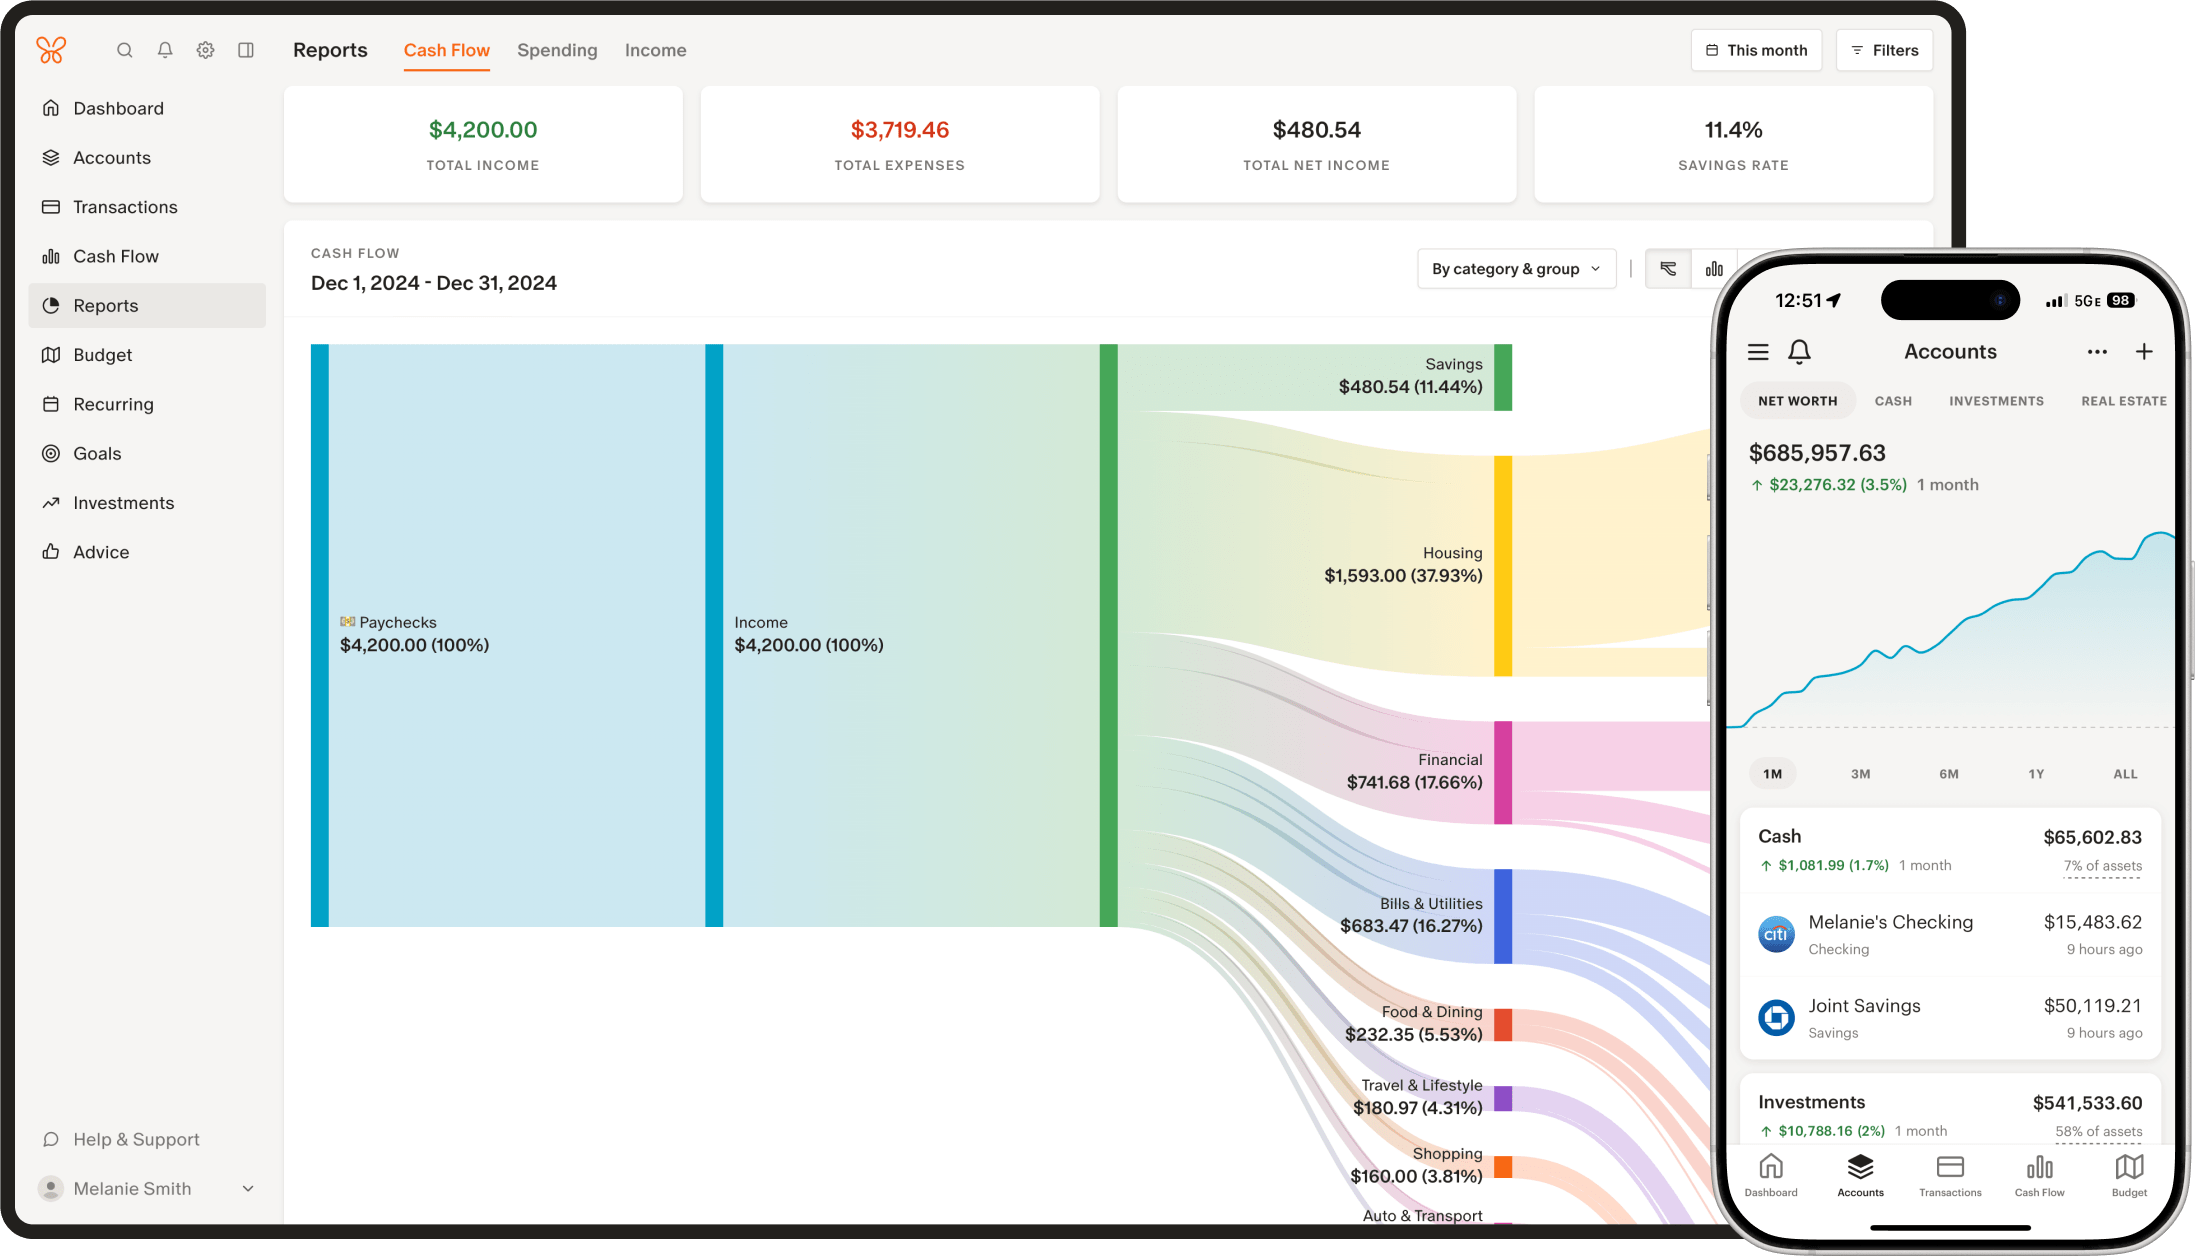This screenshot has height=1256, width=2195.
Task: Collapse sidebar with the panel icon
Action: click(246, 50)
